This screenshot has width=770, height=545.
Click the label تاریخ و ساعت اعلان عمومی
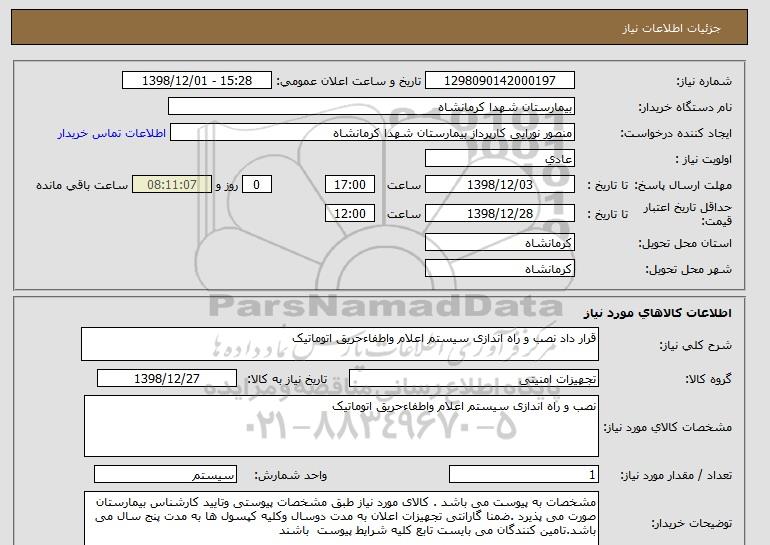(x=349, y=81)
